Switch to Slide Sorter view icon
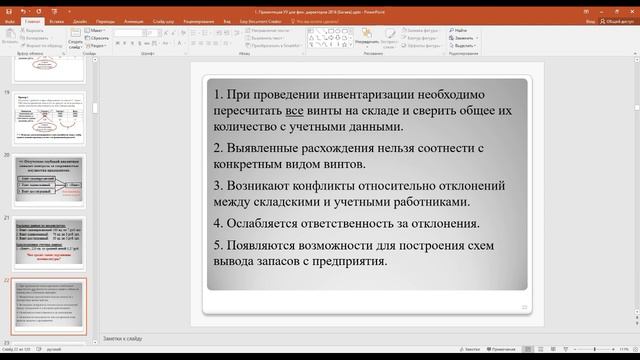Screen dimensions: 640x360 (x=540, y=349)
